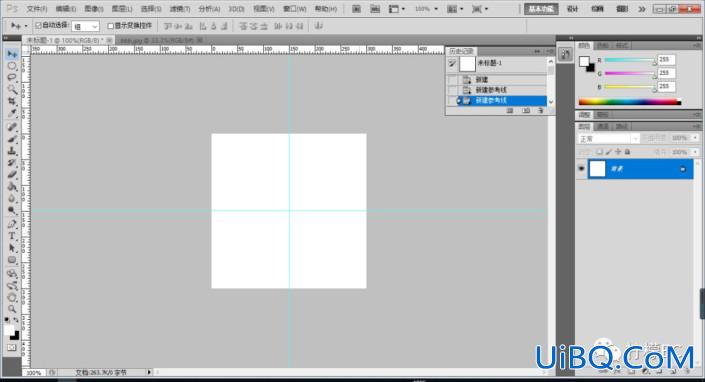Select the History Brush tool

(x=12, y=163)
